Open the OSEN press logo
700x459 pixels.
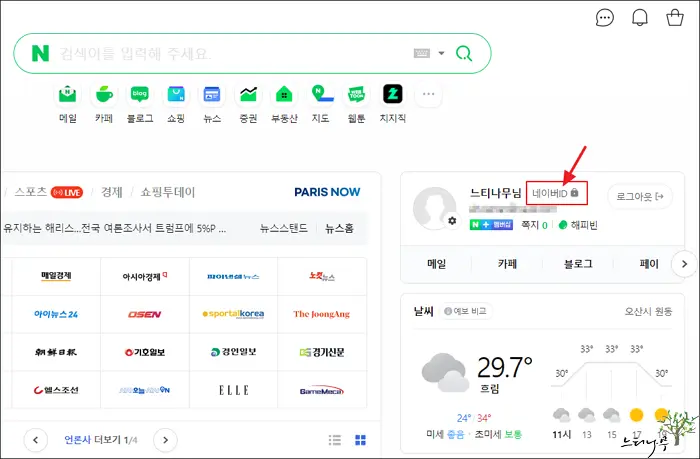pos(145,314)
